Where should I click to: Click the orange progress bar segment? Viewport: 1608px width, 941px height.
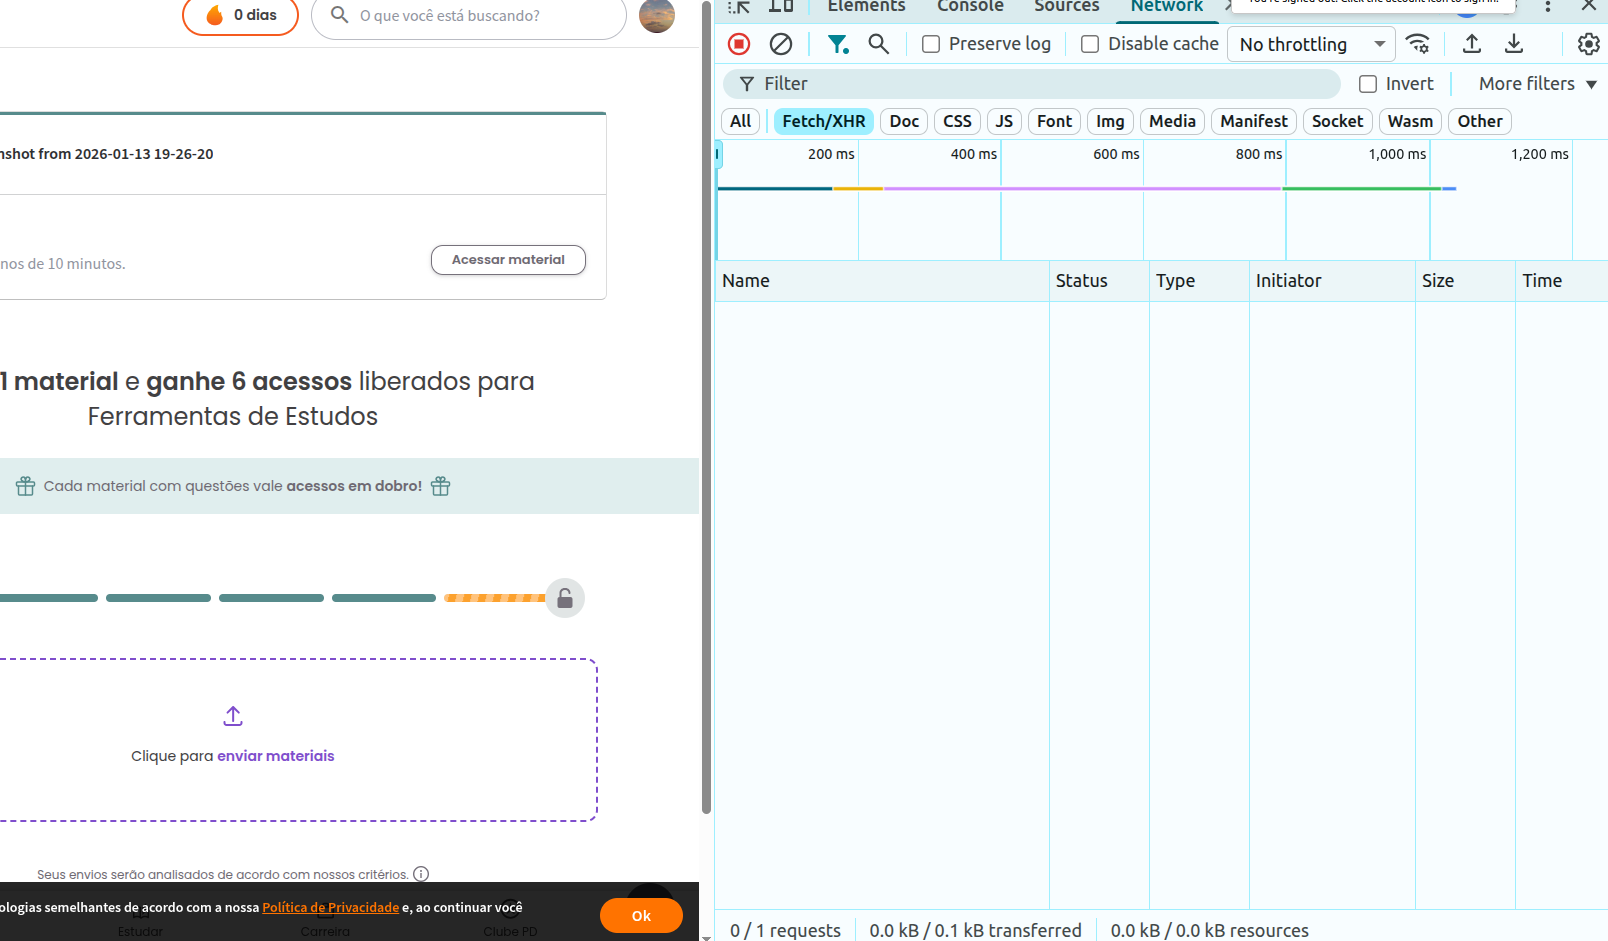(x=494, y=598)
